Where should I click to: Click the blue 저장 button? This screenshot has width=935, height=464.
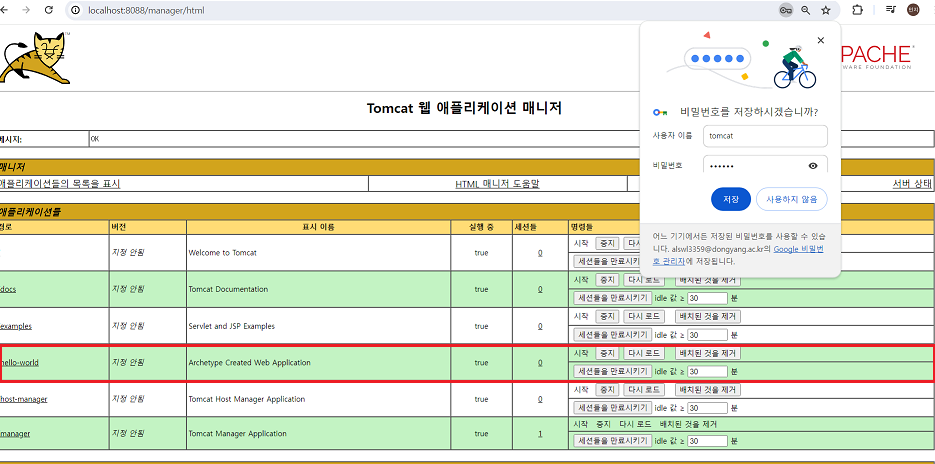[x=731, y=199]
